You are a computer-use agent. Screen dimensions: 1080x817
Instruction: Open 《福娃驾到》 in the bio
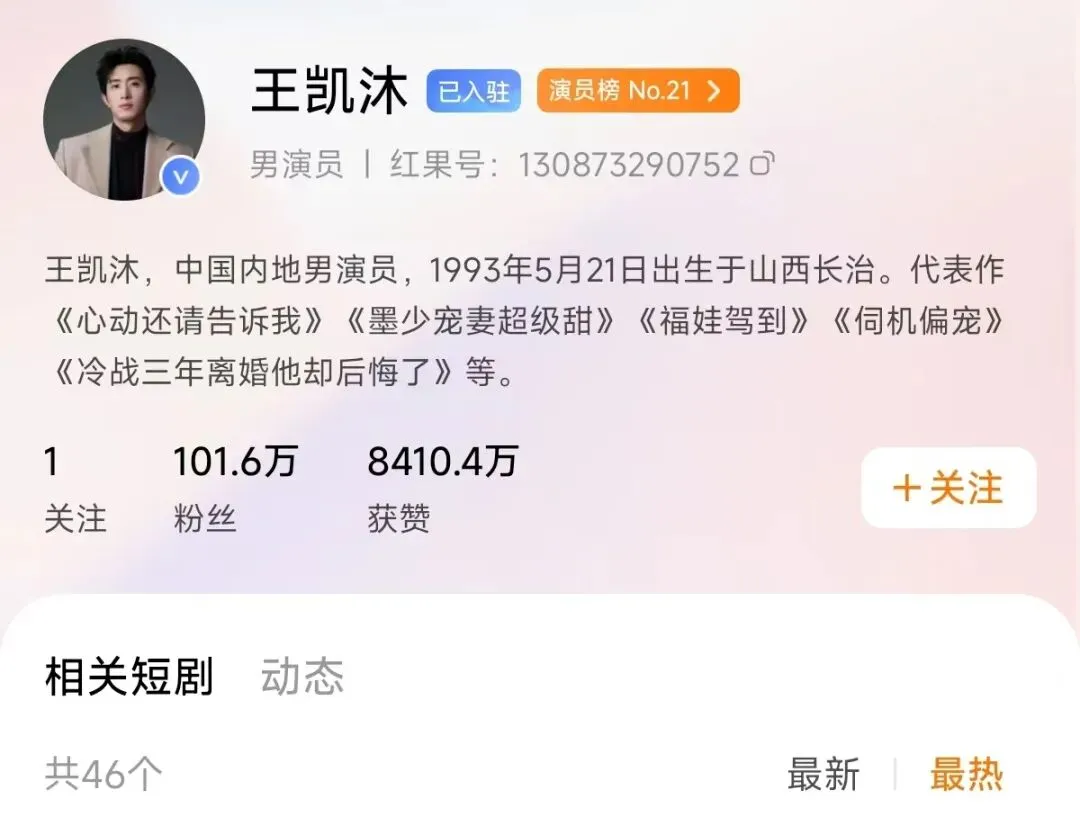(723, 321)
